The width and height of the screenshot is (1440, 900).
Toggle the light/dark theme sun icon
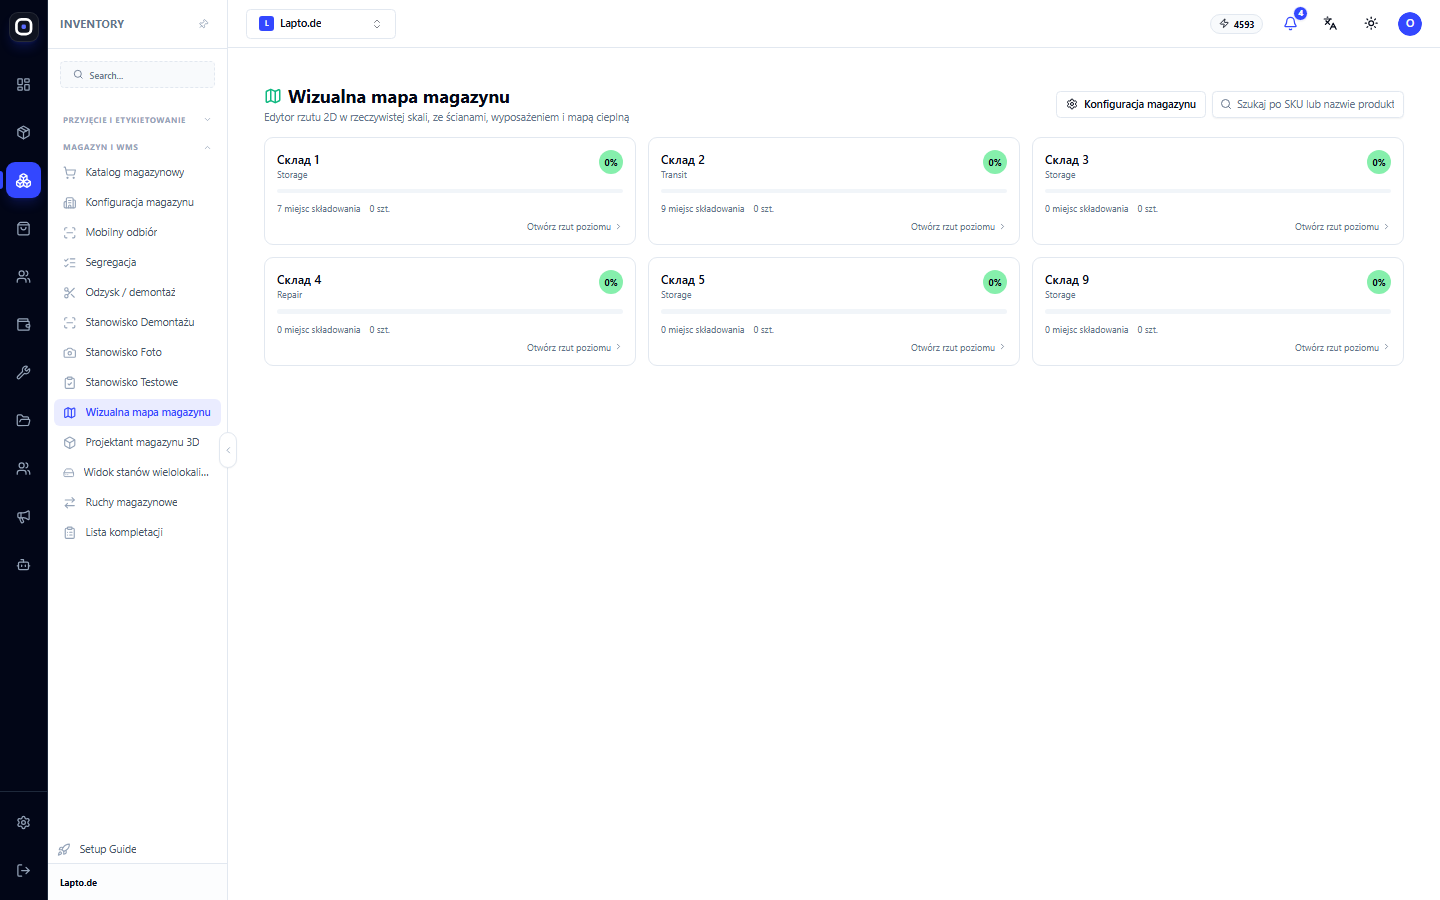point(1371,24)
